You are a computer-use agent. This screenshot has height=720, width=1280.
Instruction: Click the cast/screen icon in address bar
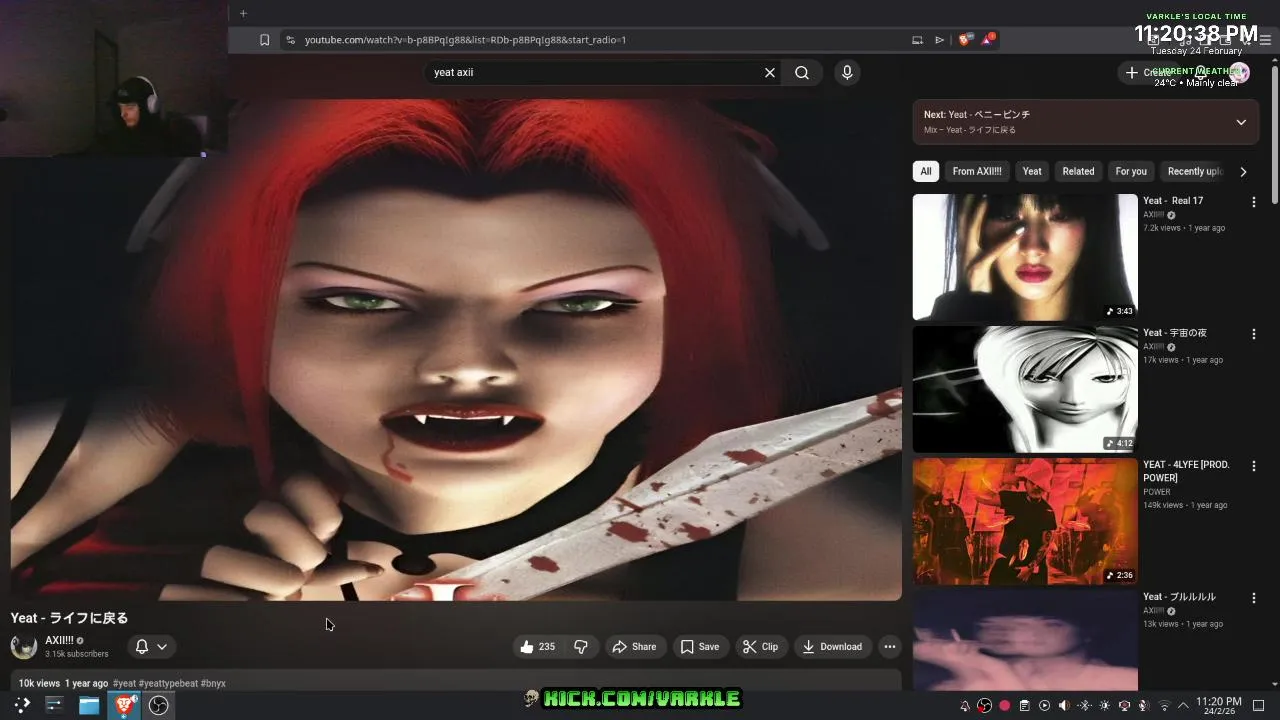pyautogui.click(x=917, y=40)
